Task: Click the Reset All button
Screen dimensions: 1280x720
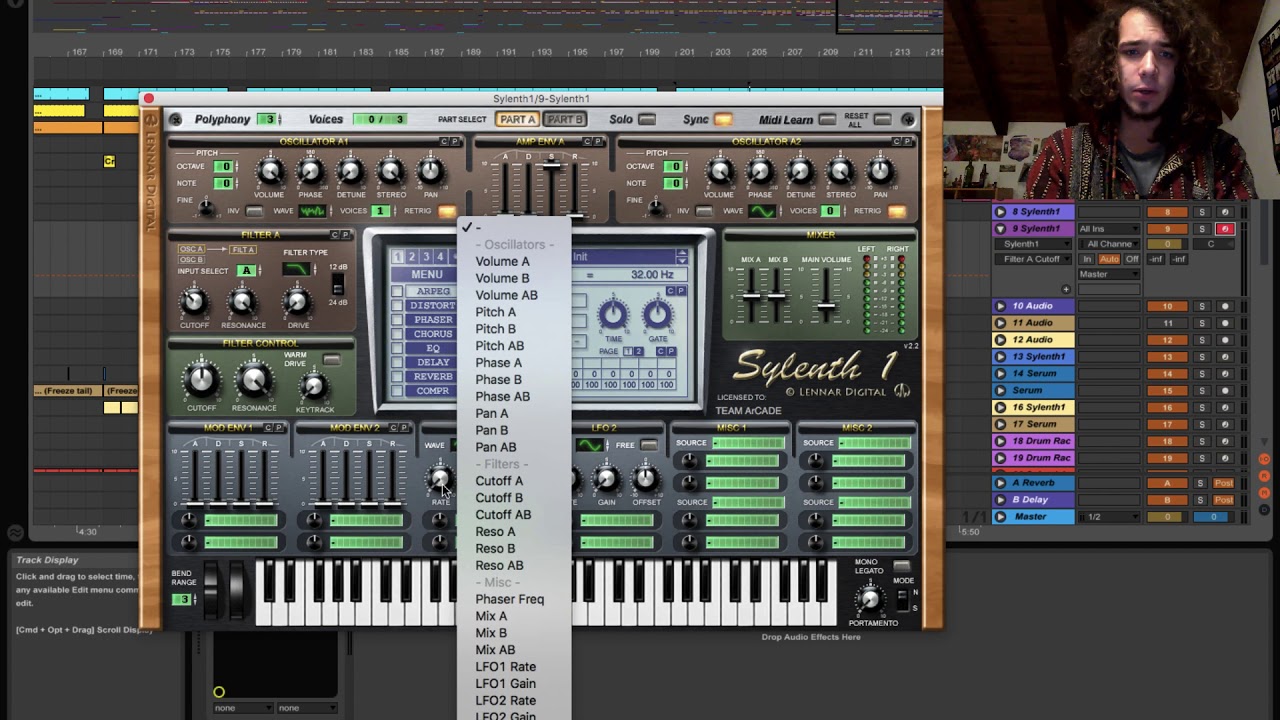Action: click(x=882, y=120)
